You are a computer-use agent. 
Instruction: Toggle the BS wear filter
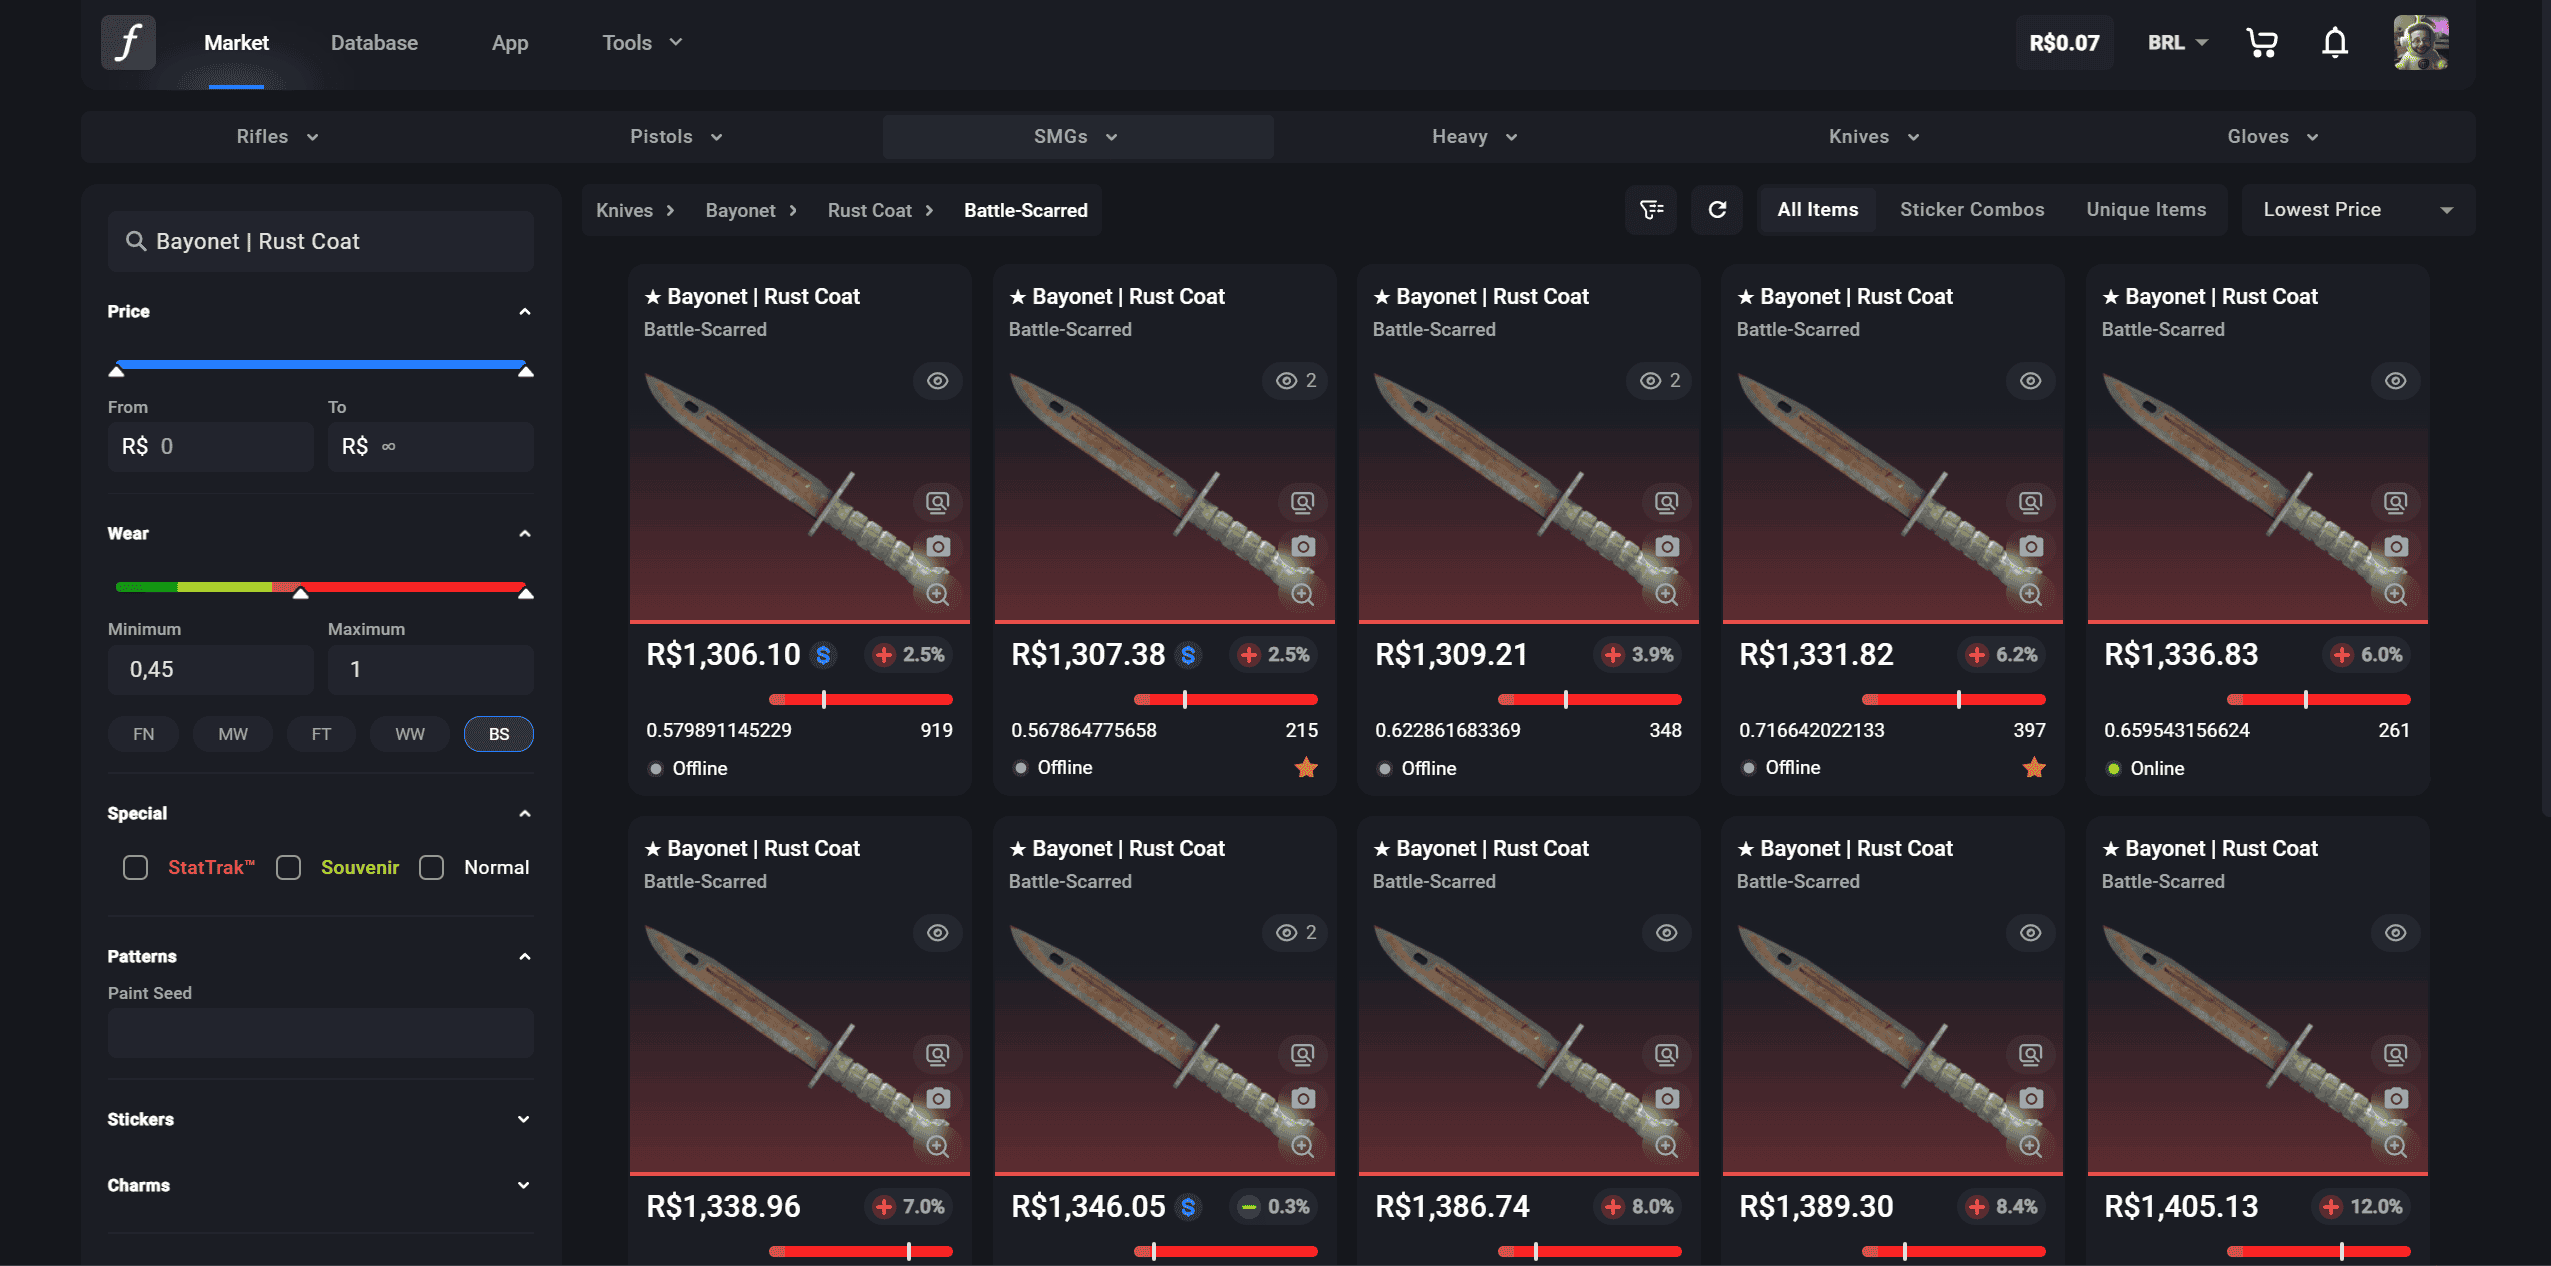499,734
